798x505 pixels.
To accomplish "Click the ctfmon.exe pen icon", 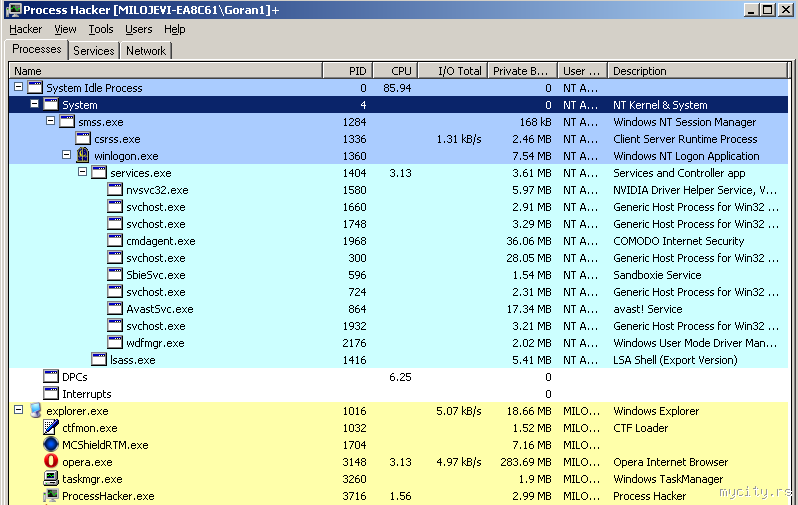I will click(51, 428).
